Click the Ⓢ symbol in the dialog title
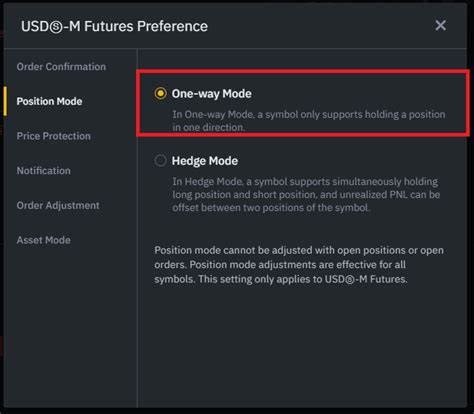 [x=56, y=27]
